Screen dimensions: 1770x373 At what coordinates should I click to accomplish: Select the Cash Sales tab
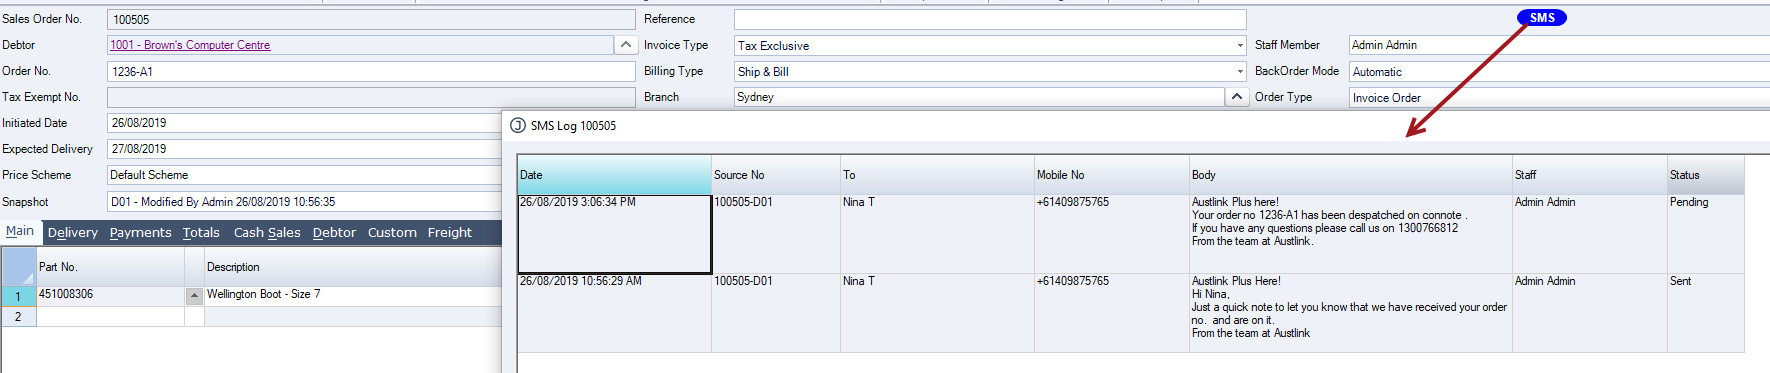pyautogui.click(x=267, y=232)
